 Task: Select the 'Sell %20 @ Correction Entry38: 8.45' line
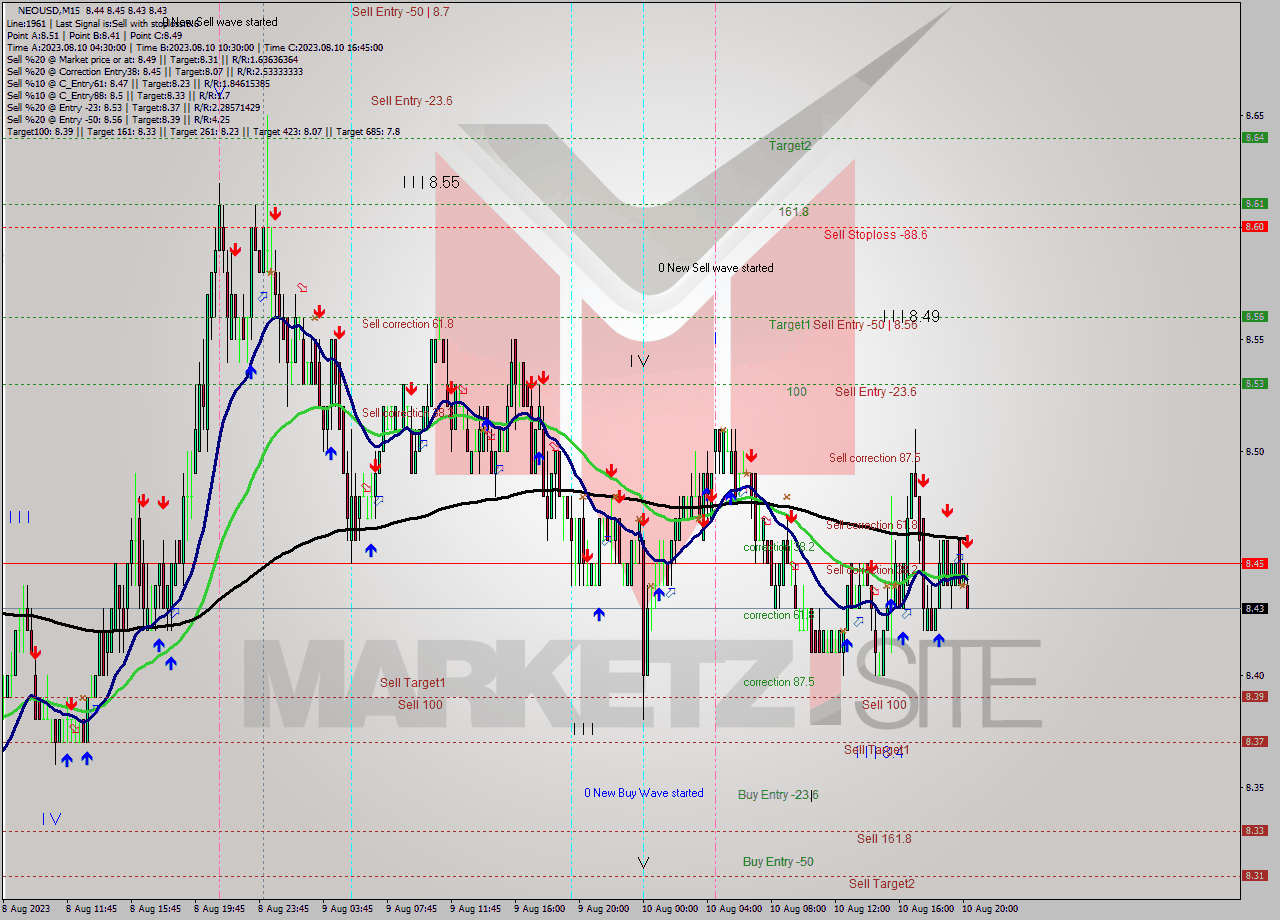154,71
